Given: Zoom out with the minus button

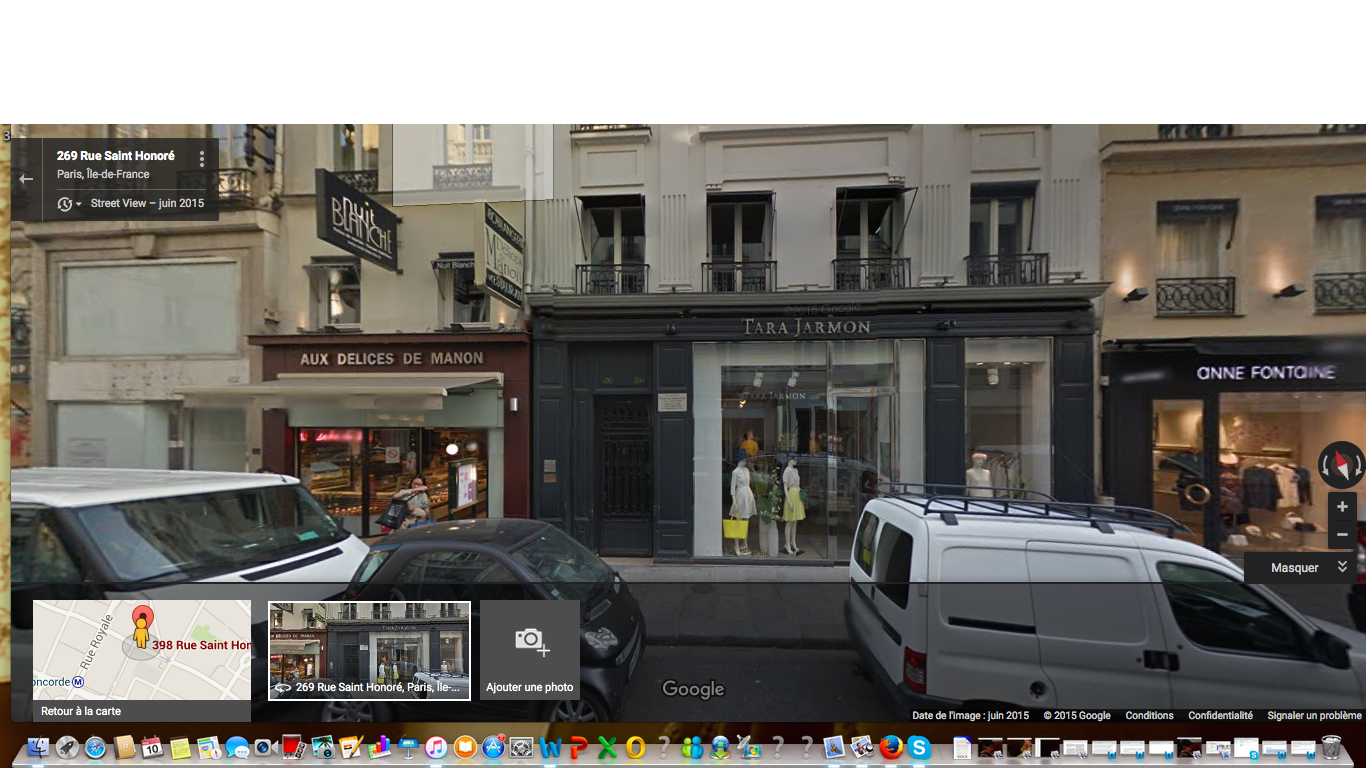Looking at the screenshot, I should coord(1342,535).
